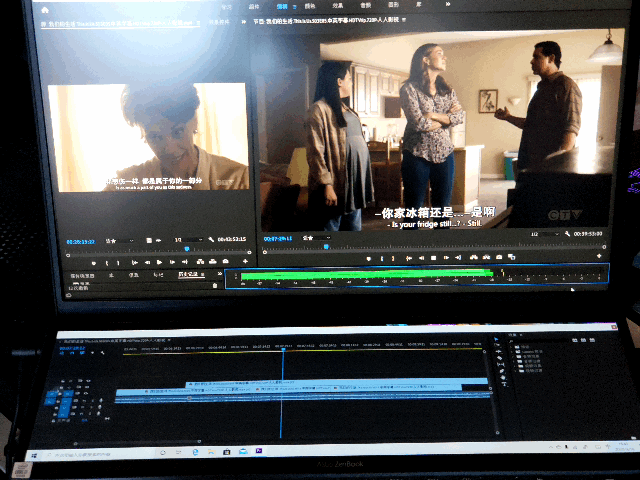Viewport: 640px width, 480px height.
Task: Click the Lift button in Program monitor
Action: (473, 257)
